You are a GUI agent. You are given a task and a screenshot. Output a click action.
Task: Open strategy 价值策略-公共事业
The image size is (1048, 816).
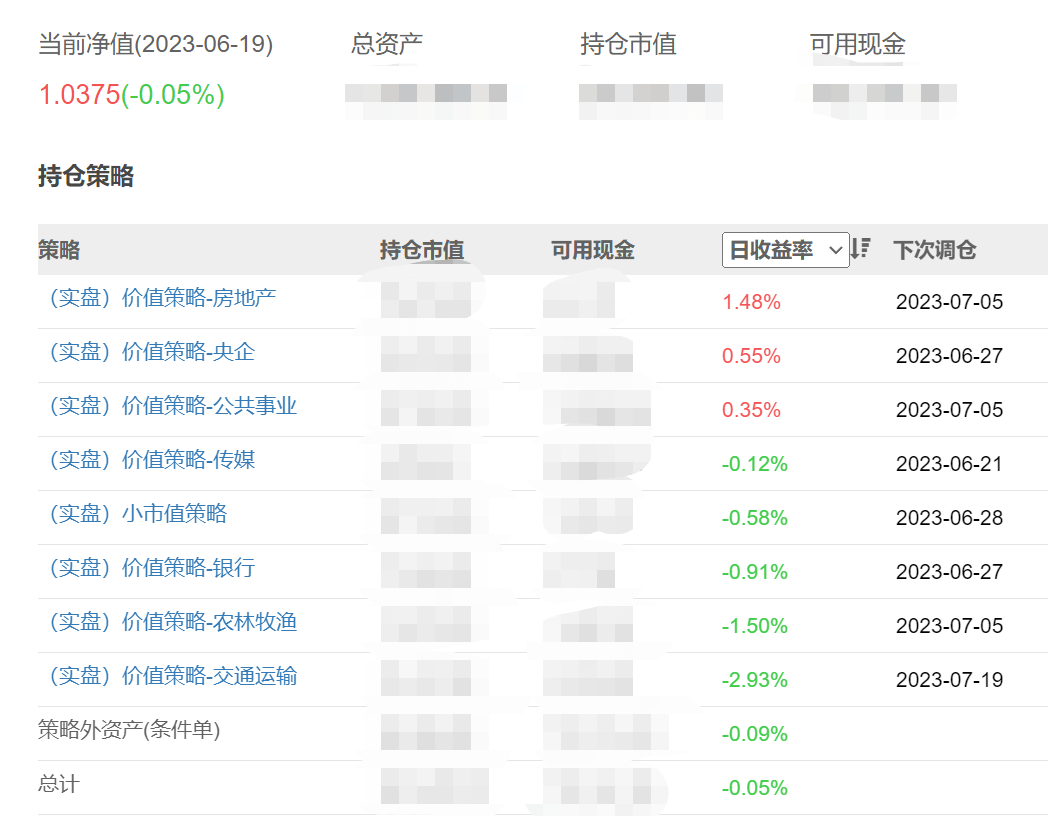click(174, 406)
